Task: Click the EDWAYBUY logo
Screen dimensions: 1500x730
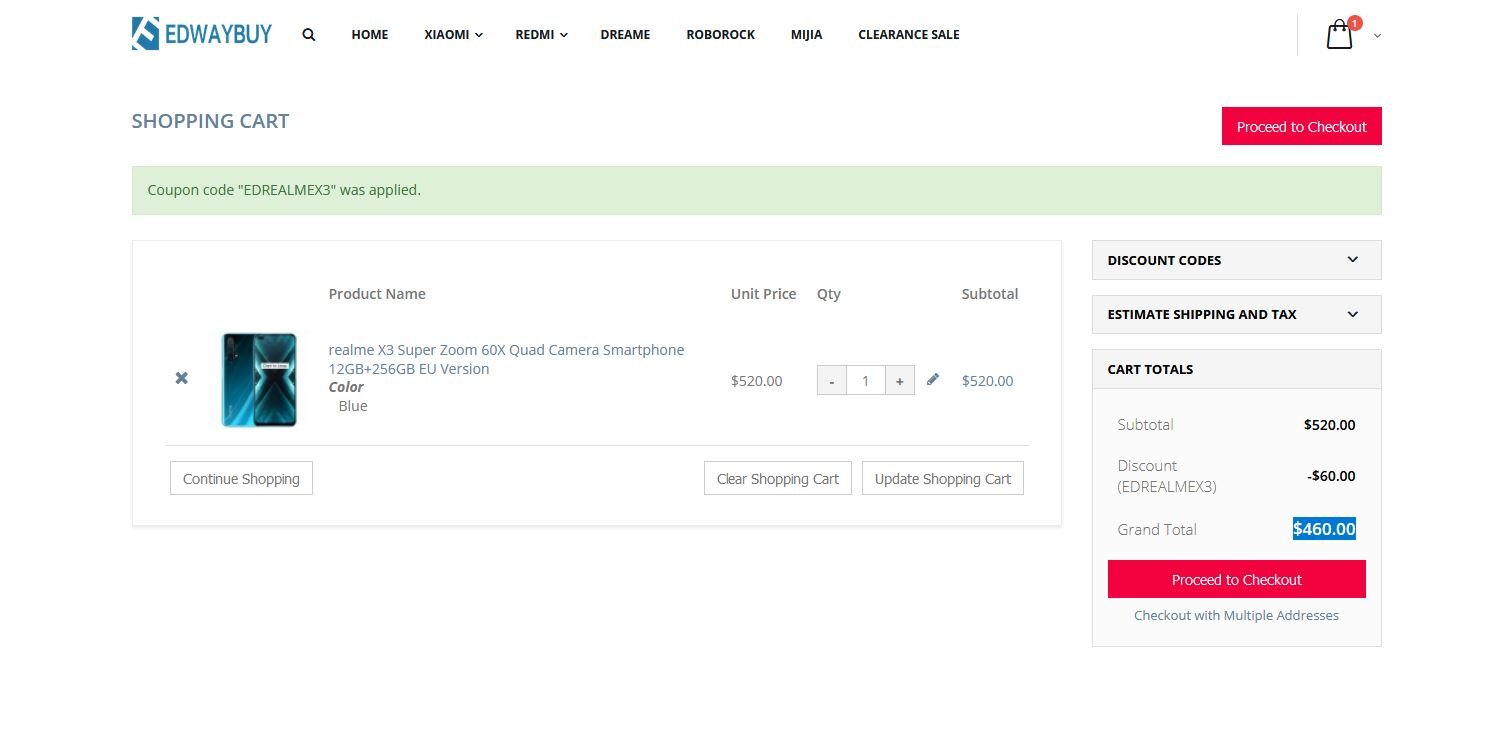Action: click(201, 34)
